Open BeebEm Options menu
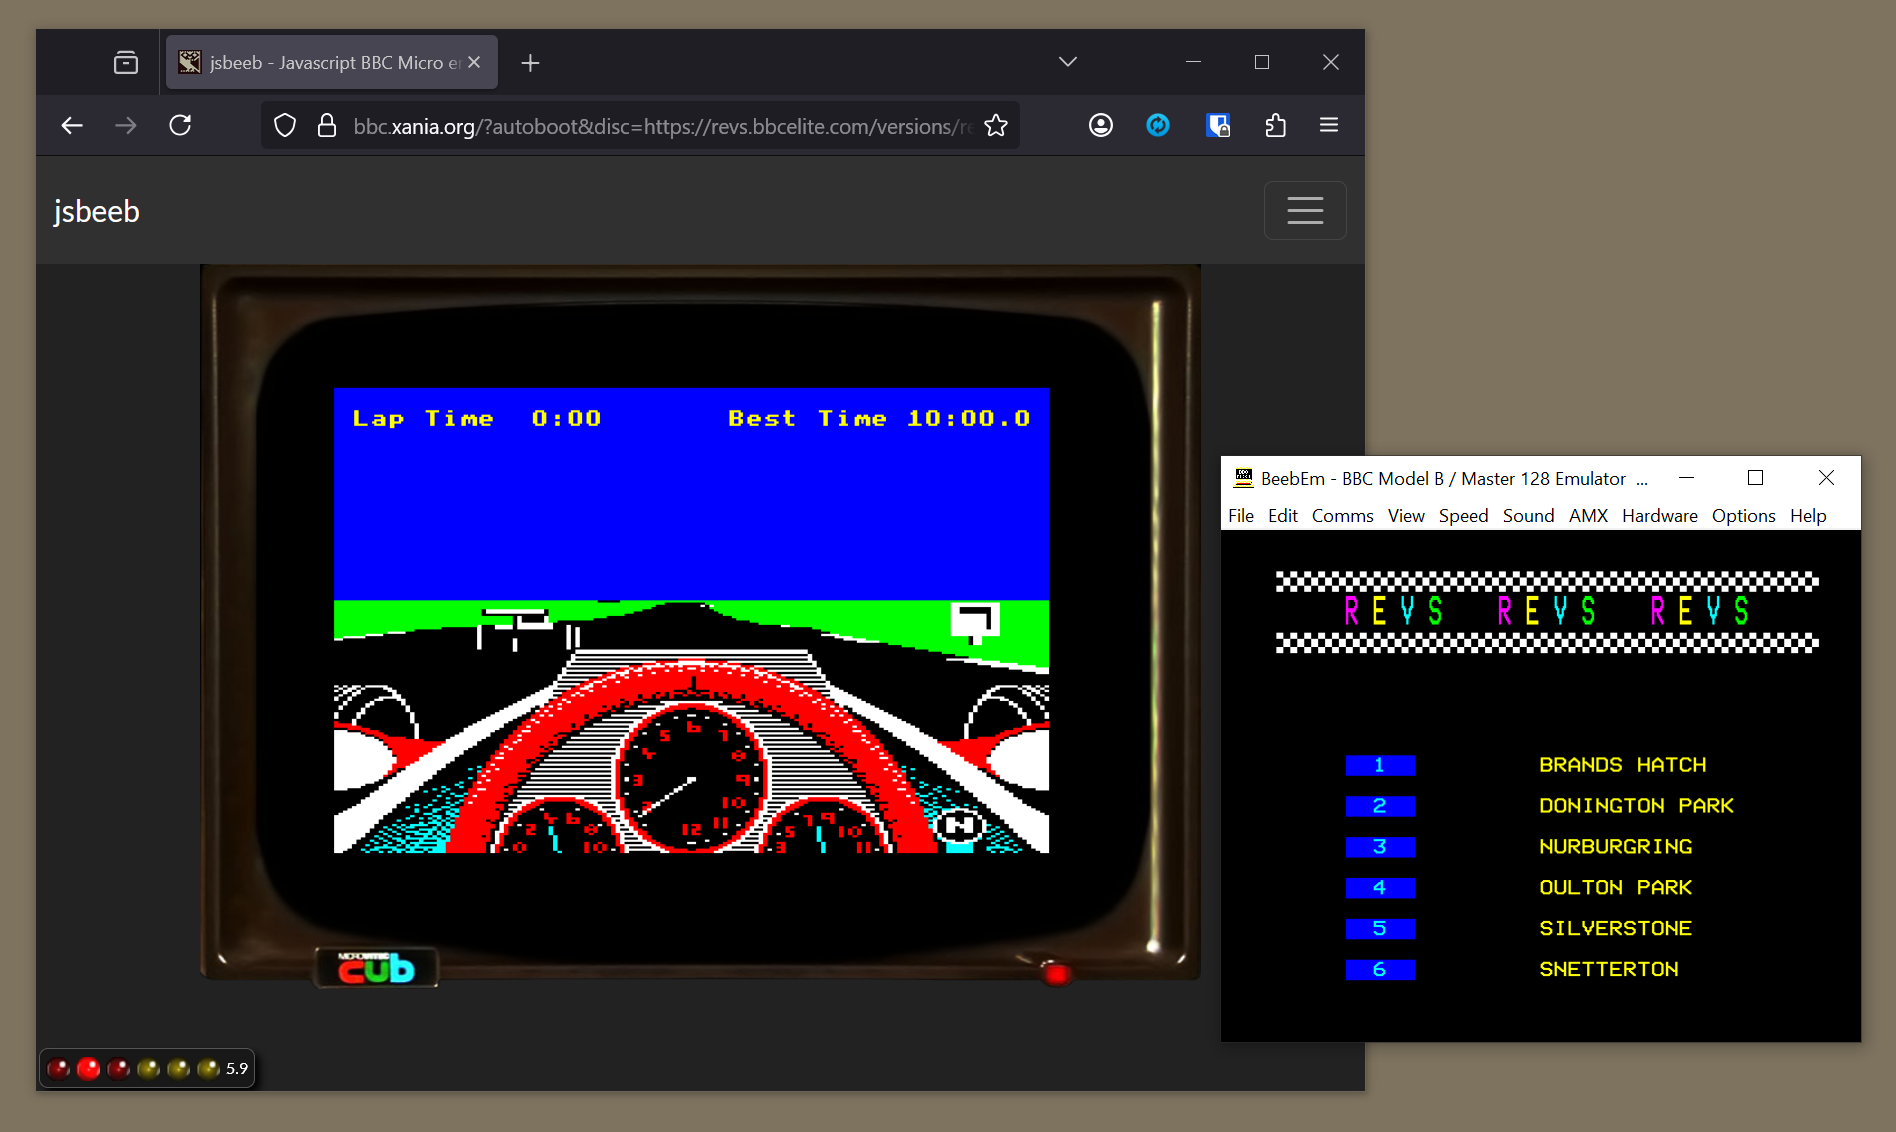Screen dimensions: 1896x1132 1744,516
